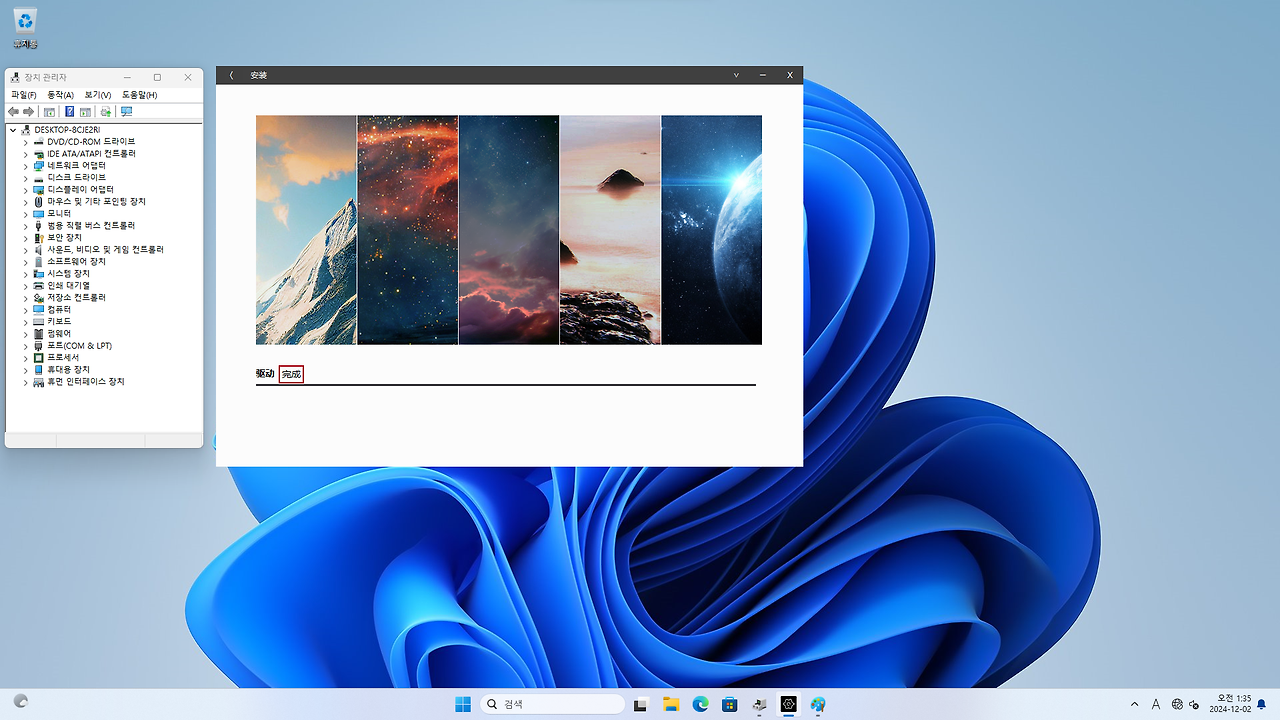Click the blue planet image panel
1280x720 pixels.
pyautogui.click(x=712, y=230)
